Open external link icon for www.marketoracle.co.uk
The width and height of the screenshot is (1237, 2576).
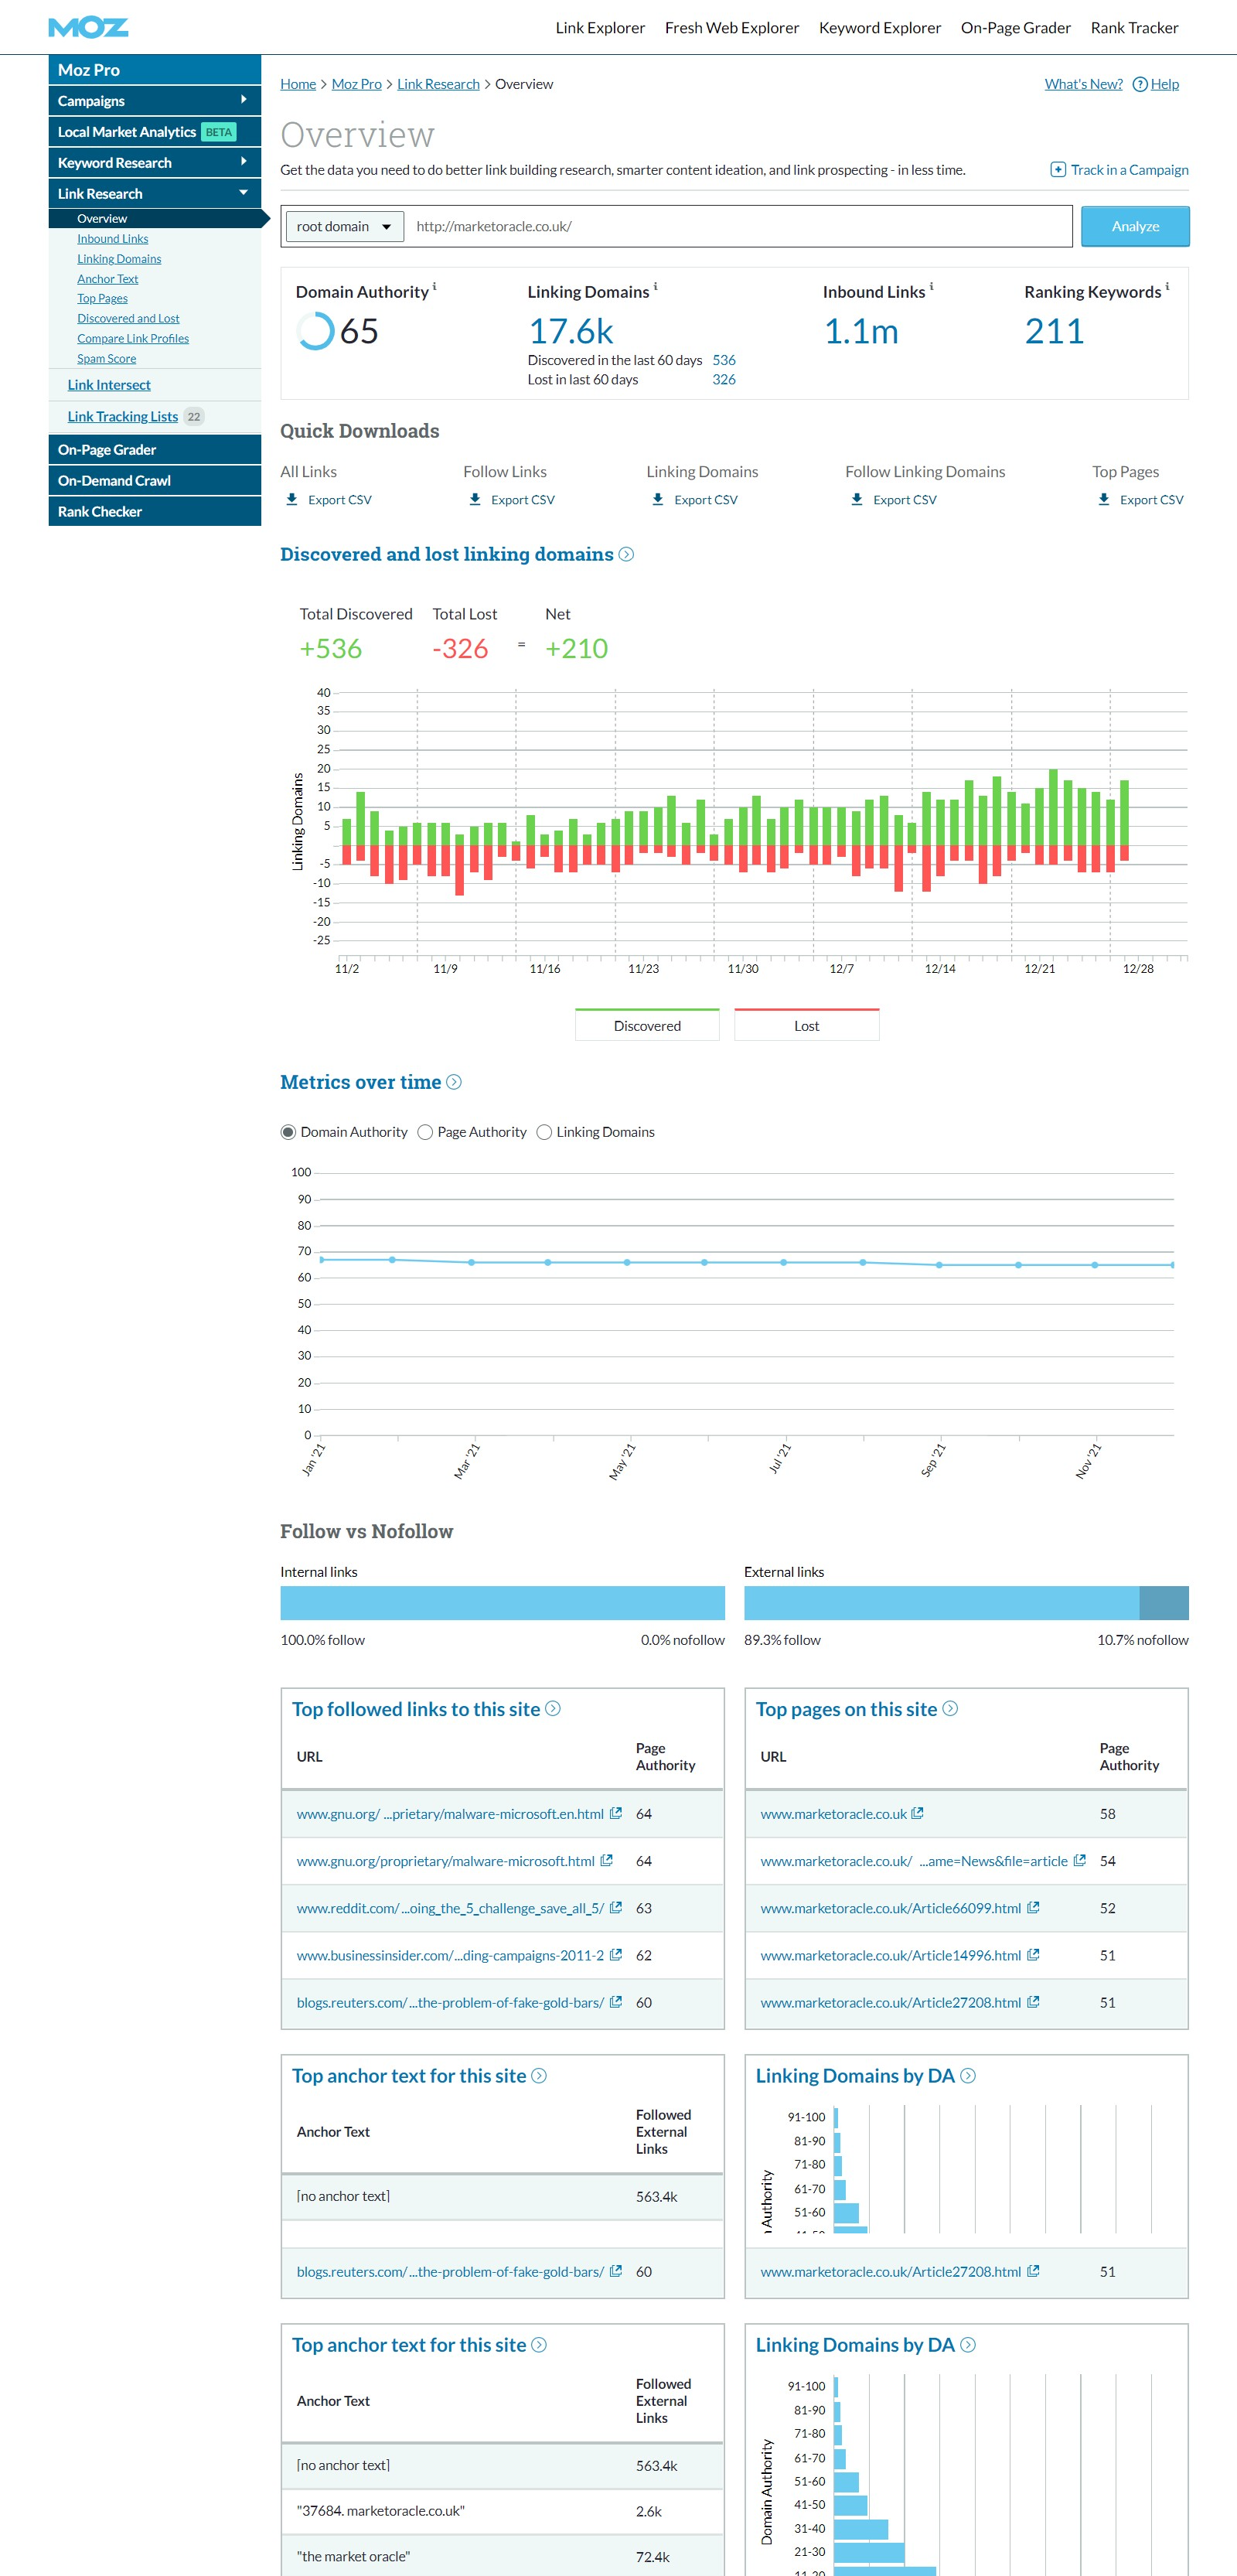[917, 1813]
